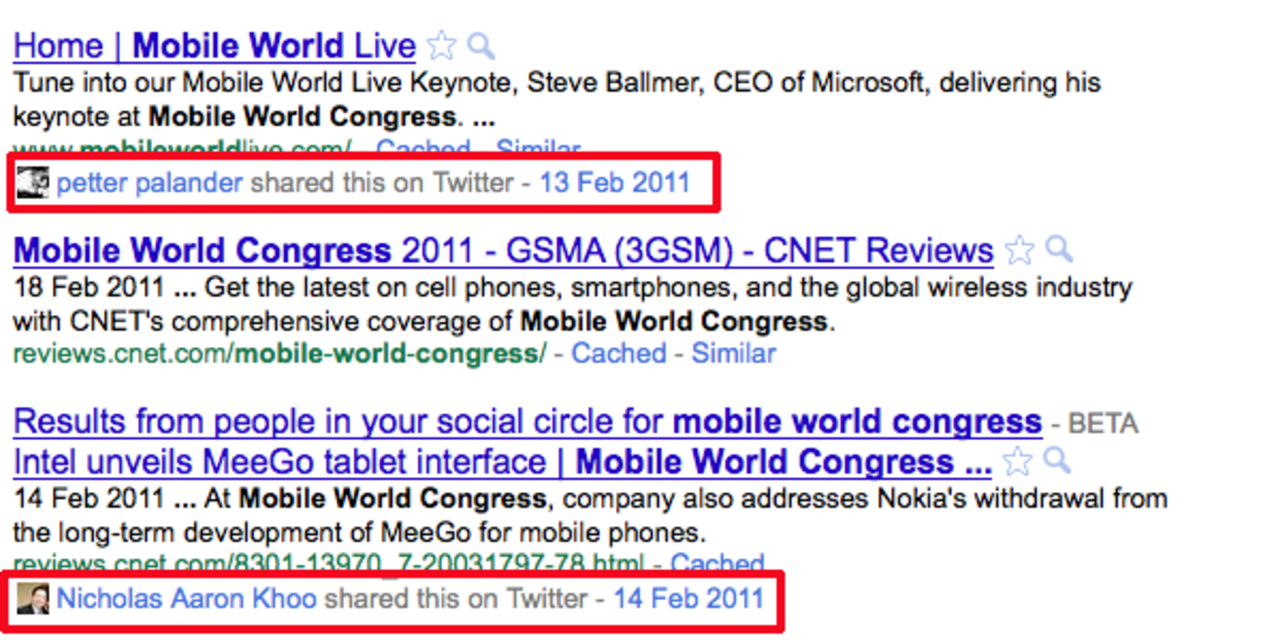Click Similar link for CNET mobile-world-congress result
Screen dimensions: 1280x640
[733, 353]
